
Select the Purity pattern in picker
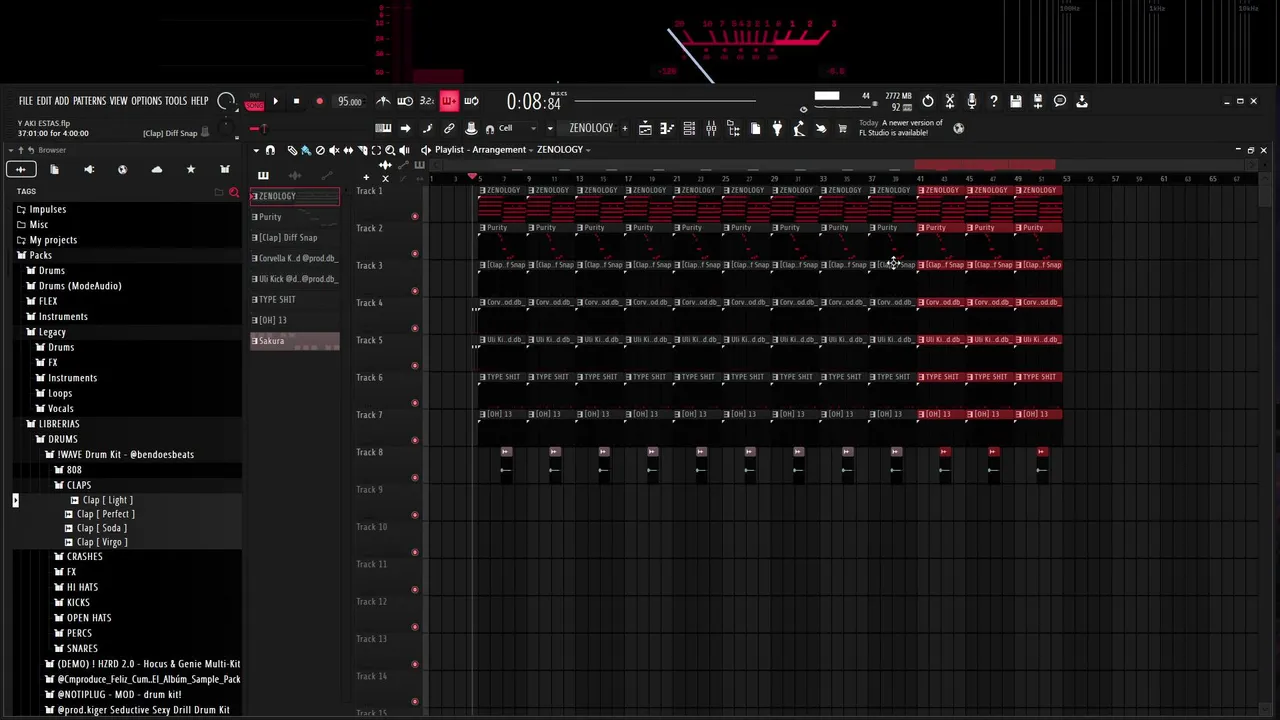coord(295,217)
